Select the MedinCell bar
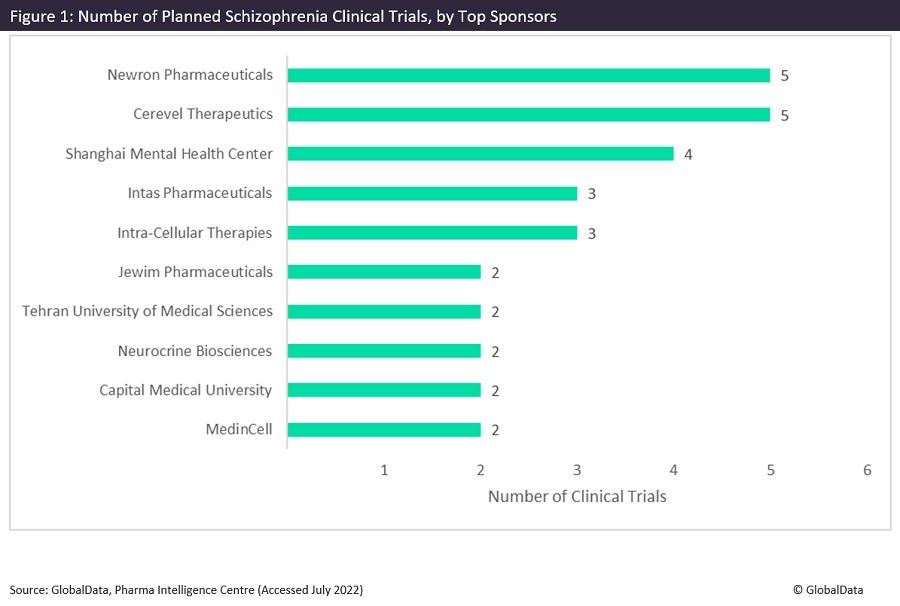The image size is (900, 606). [x=384, y=430]
